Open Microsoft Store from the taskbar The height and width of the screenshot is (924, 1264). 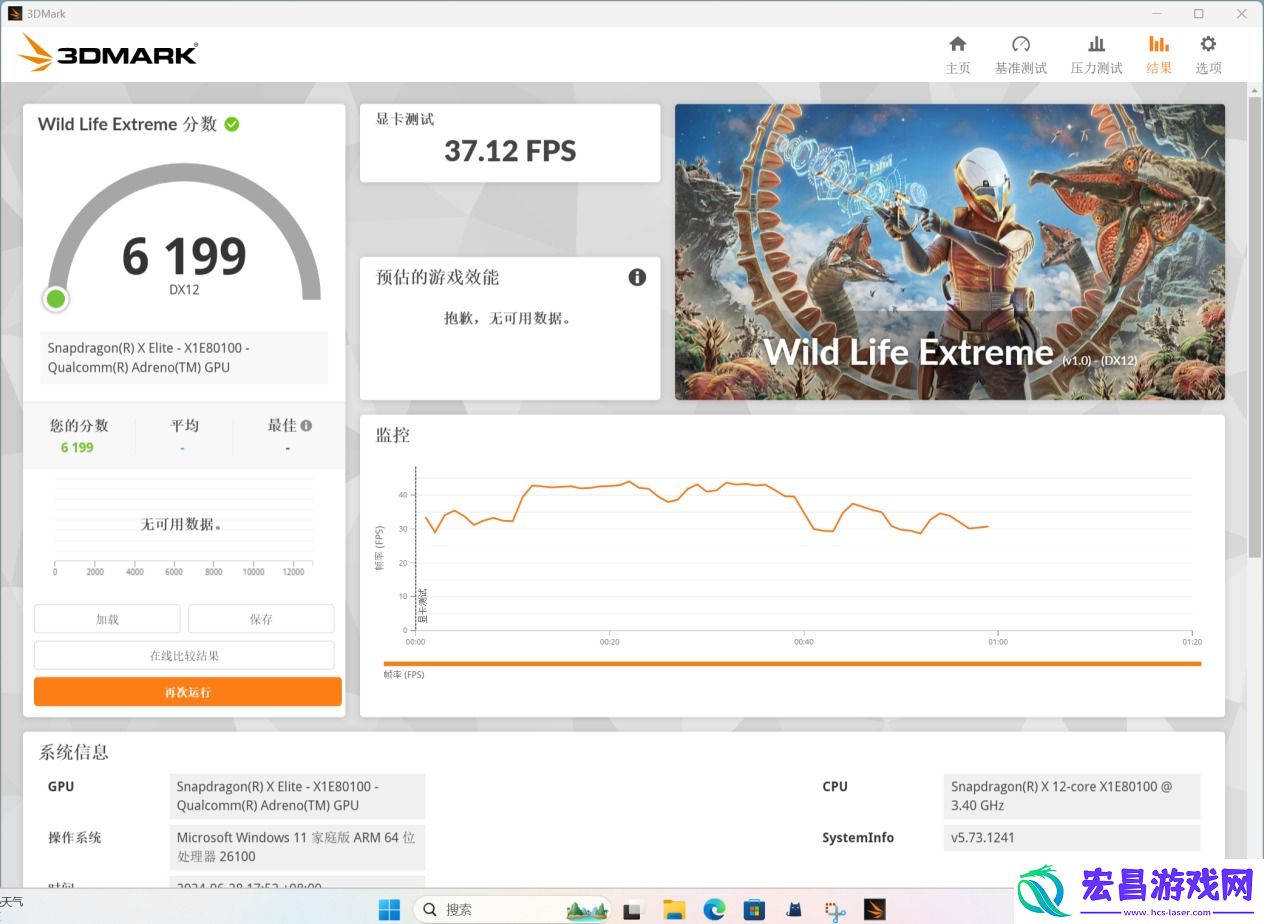pyautogui.click(x=754, y=910)
